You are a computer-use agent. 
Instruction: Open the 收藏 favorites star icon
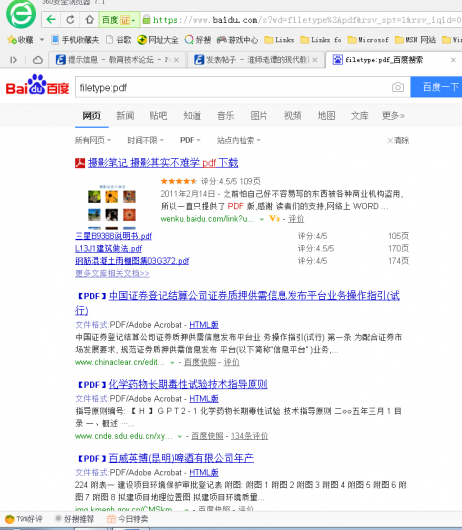[x=12, y=40]
